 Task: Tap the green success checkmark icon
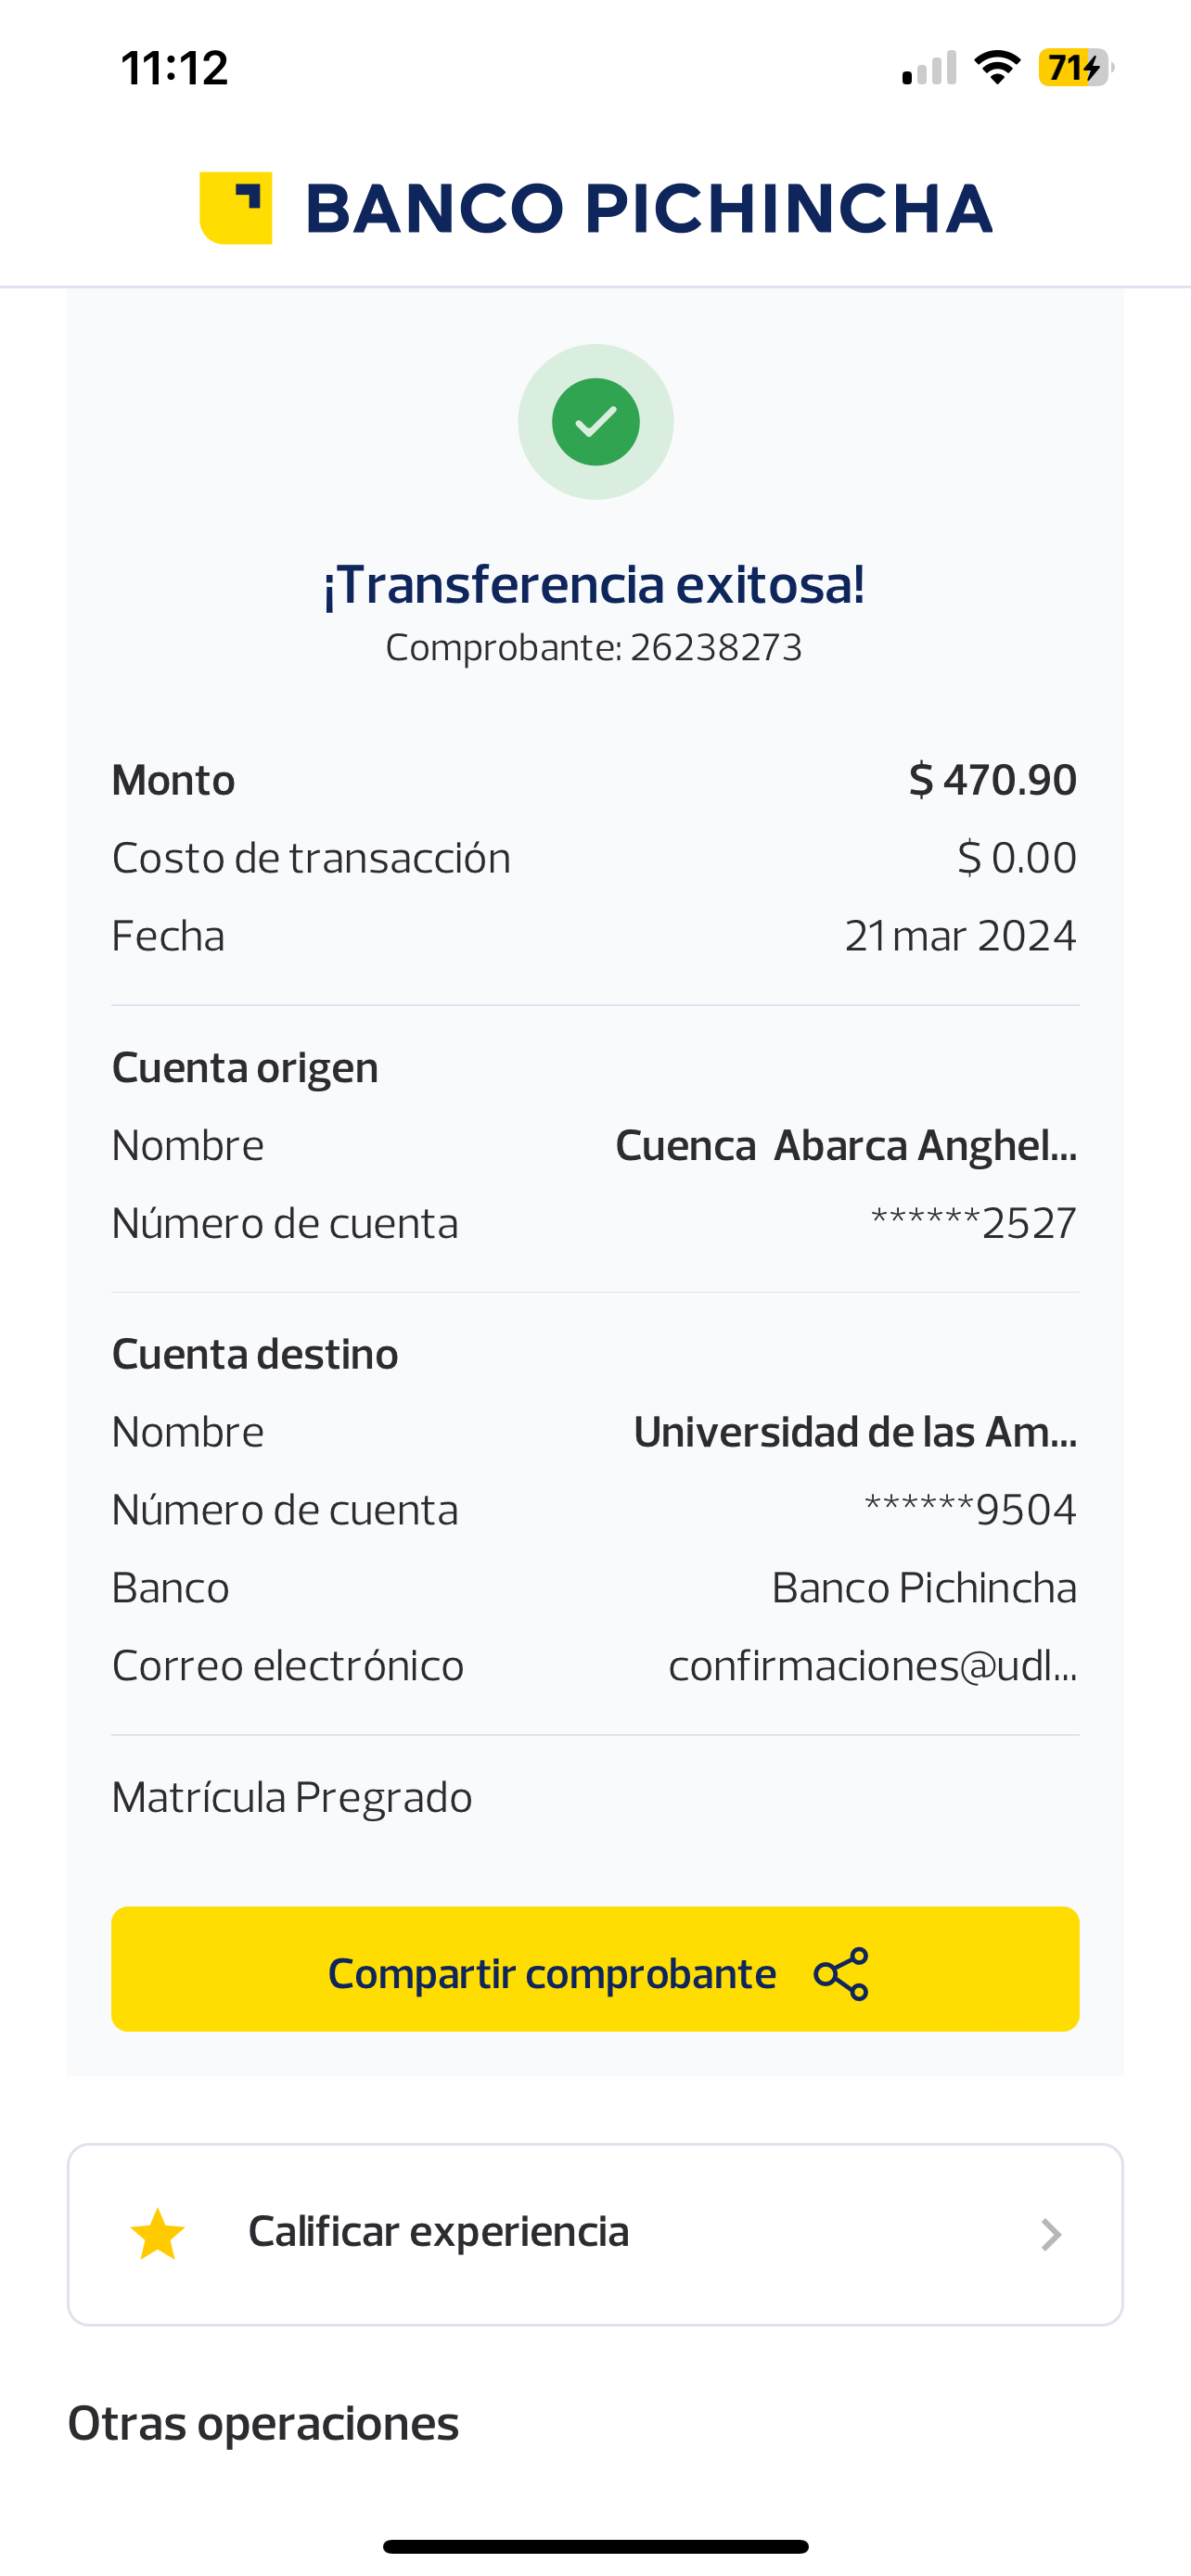point(595,422)
